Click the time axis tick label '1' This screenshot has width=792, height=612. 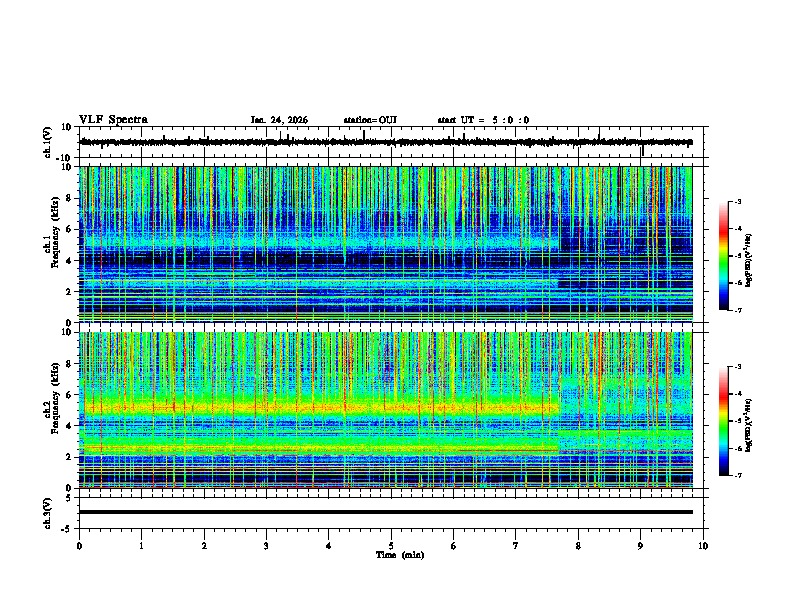point(141,546)
